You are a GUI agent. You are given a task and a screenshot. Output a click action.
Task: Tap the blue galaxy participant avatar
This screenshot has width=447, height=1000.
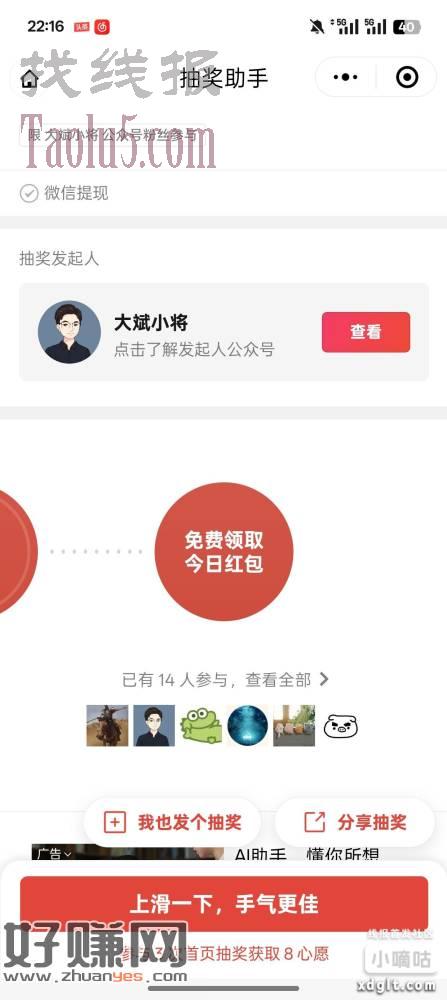coord(247,726)
